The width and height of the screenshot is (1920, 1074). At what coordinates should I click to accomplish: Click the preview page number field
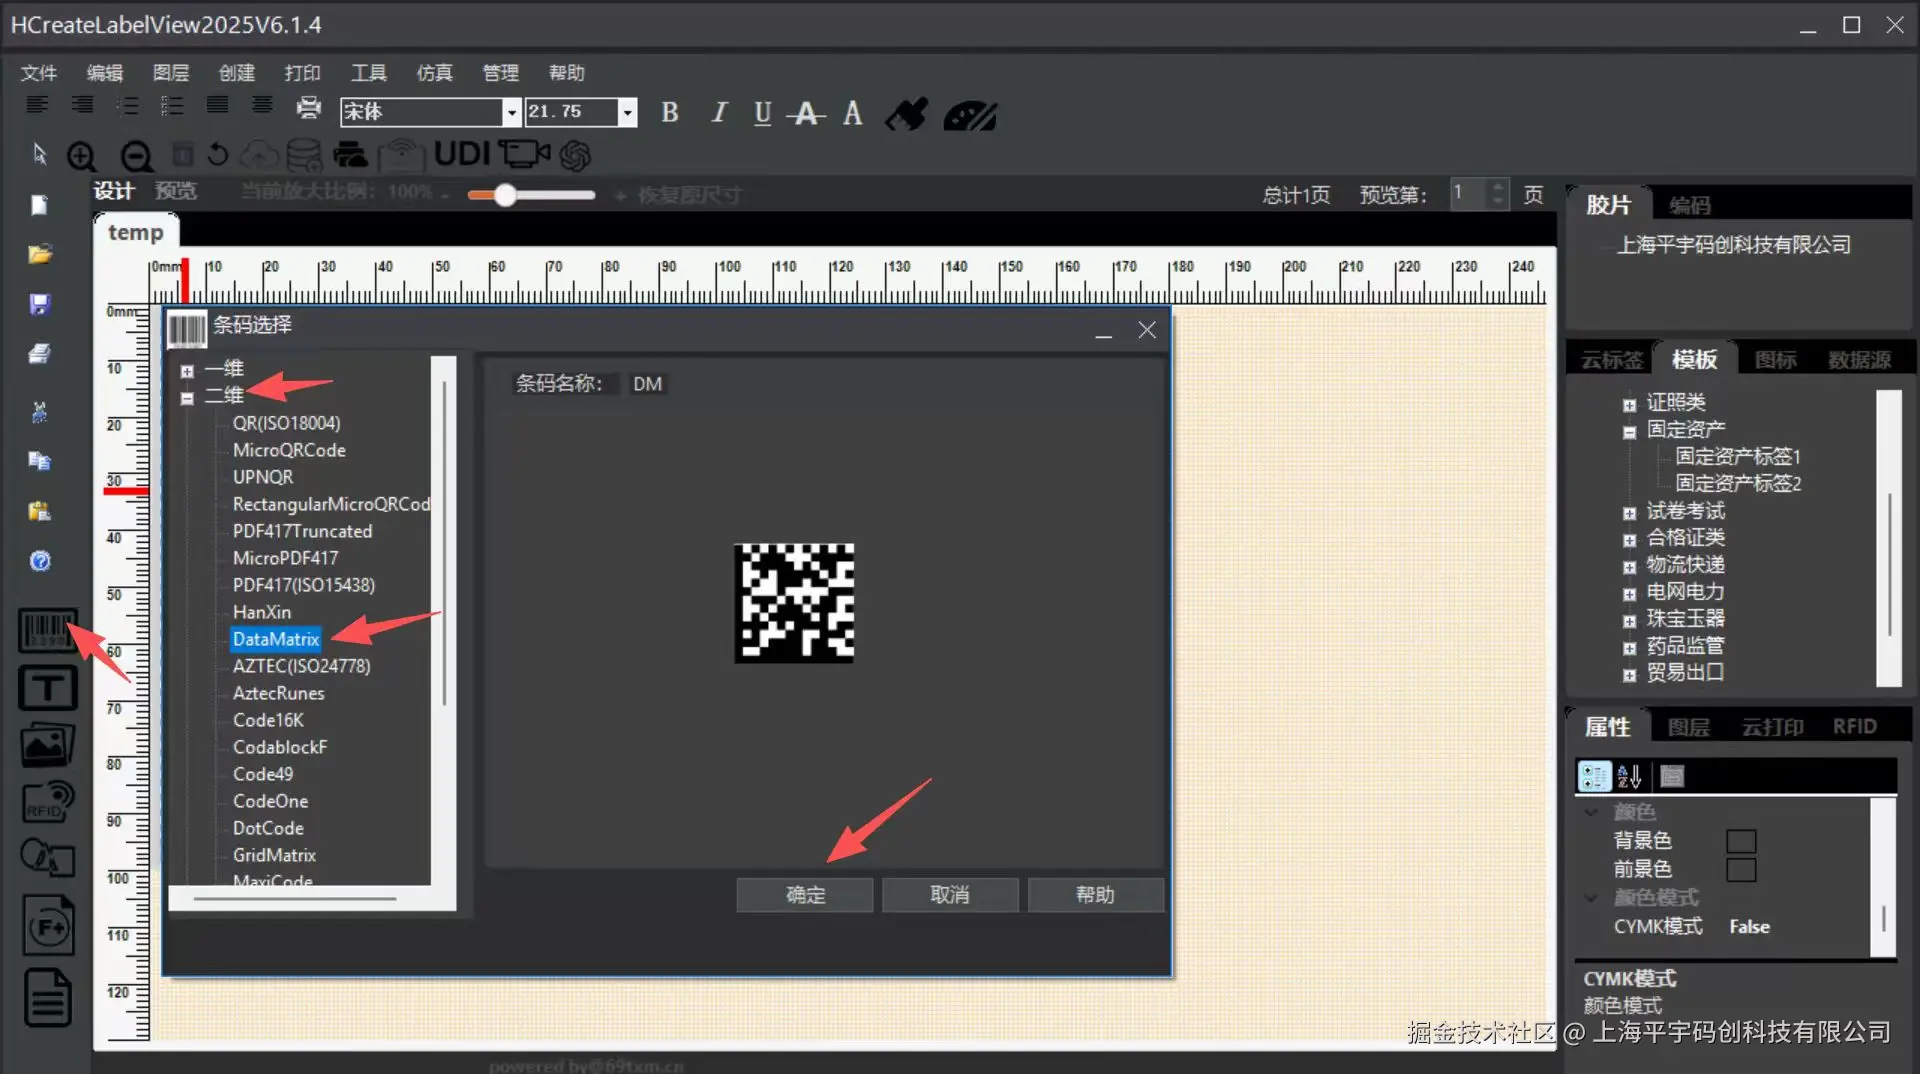1469,193
